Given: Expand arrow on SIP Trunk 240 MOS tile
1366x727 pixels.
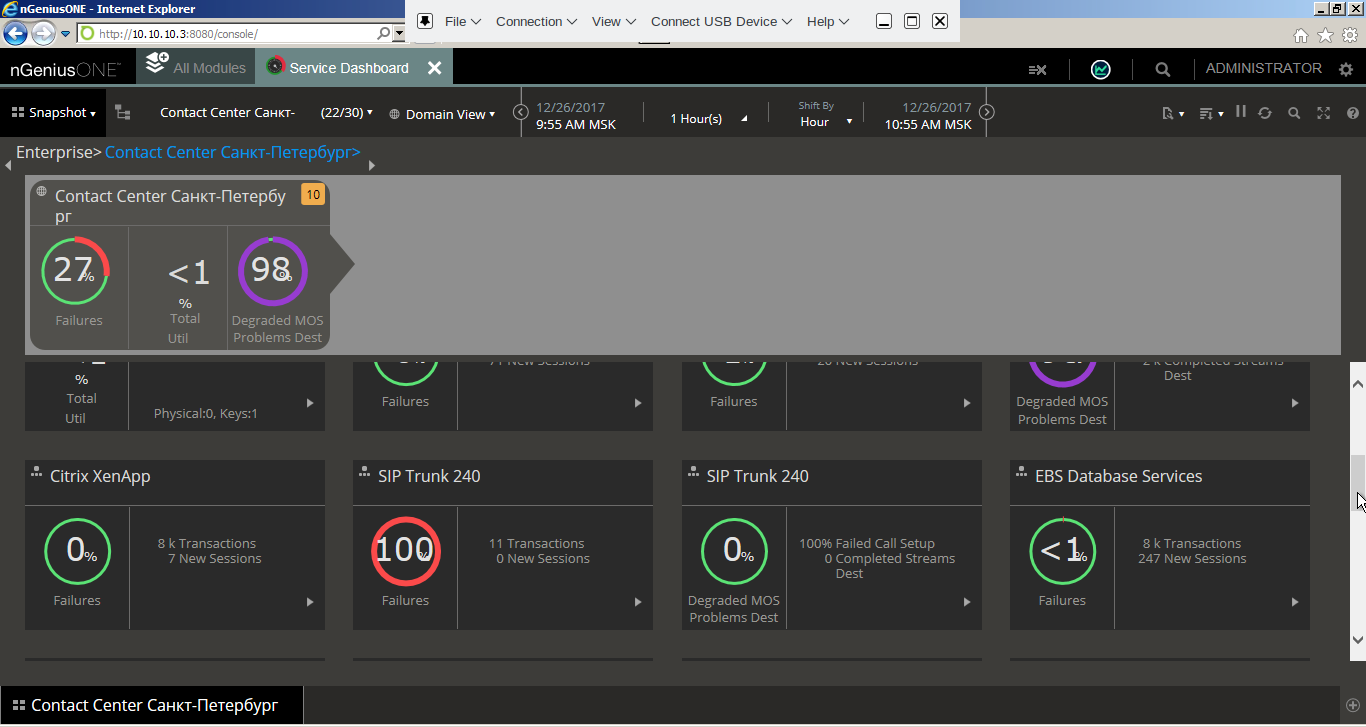Looking at the screenshot, I should click(x=967, y=602).
